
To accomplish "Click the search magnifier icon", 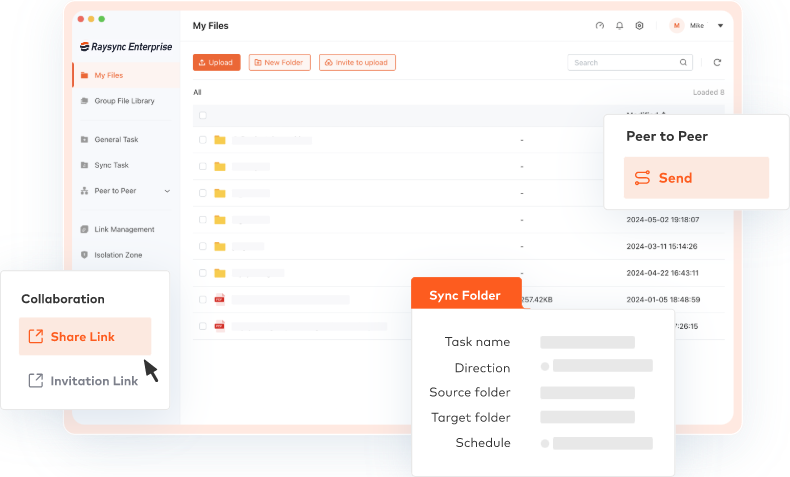I will [x=684, y=62].
